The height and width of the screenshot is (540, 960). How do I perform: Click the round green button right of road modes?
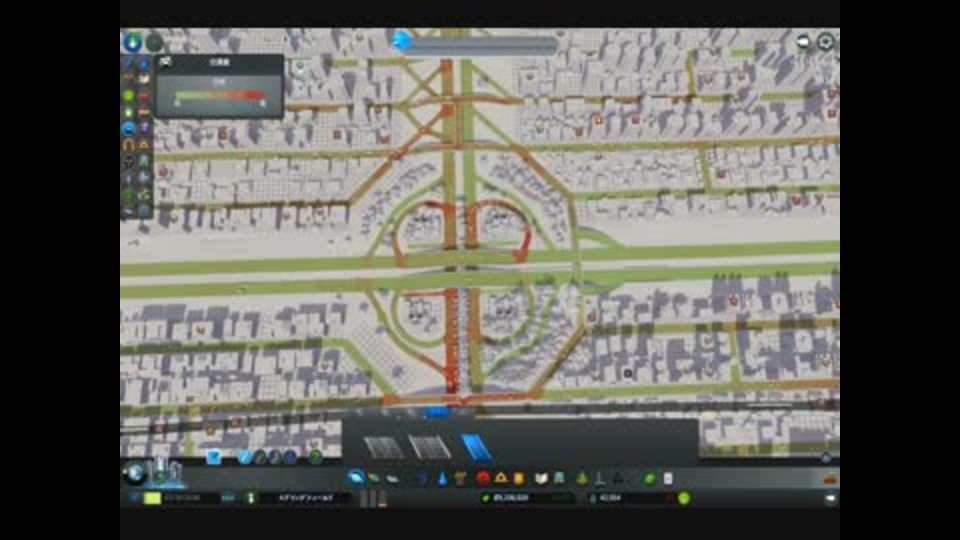coord(316,457)
